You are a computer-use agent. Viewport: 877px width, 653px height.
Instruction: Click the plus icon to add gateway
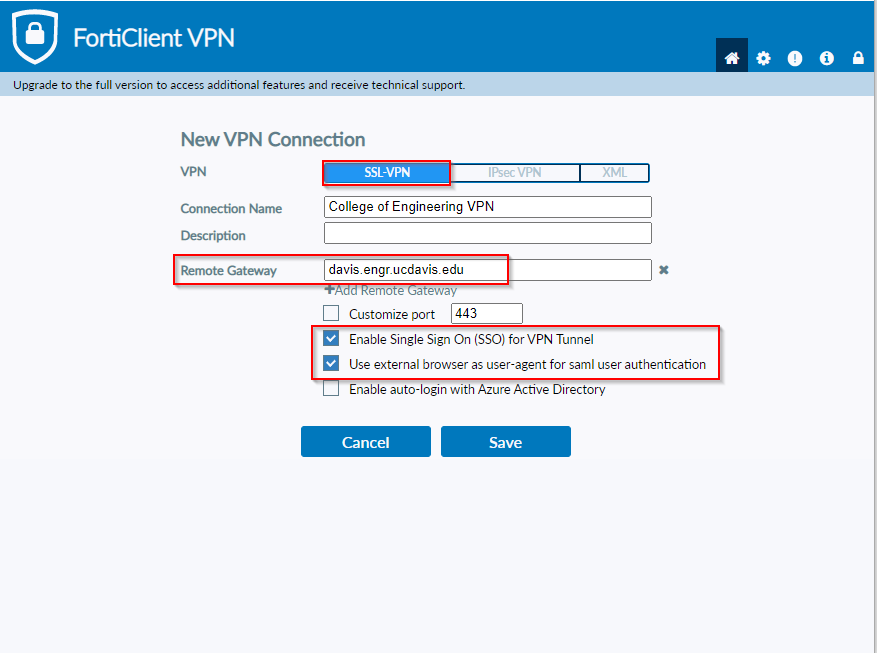(329, 290)
